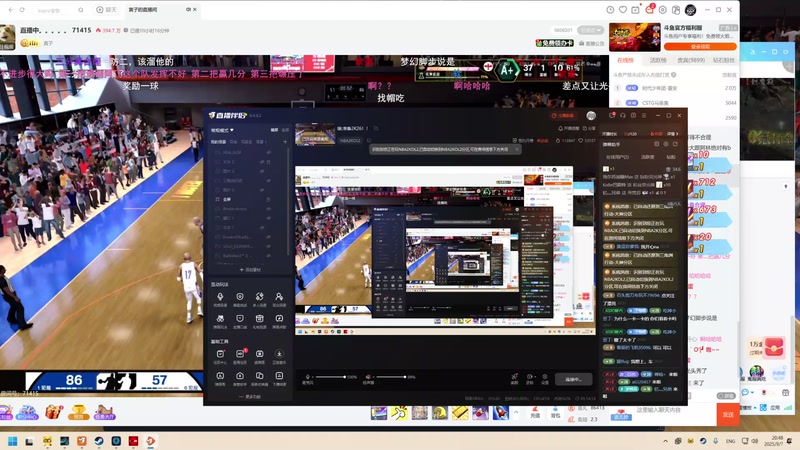Click the gift box icon at bottom left
The width and height of the screenshot is (800, 450).
point(54,411)
